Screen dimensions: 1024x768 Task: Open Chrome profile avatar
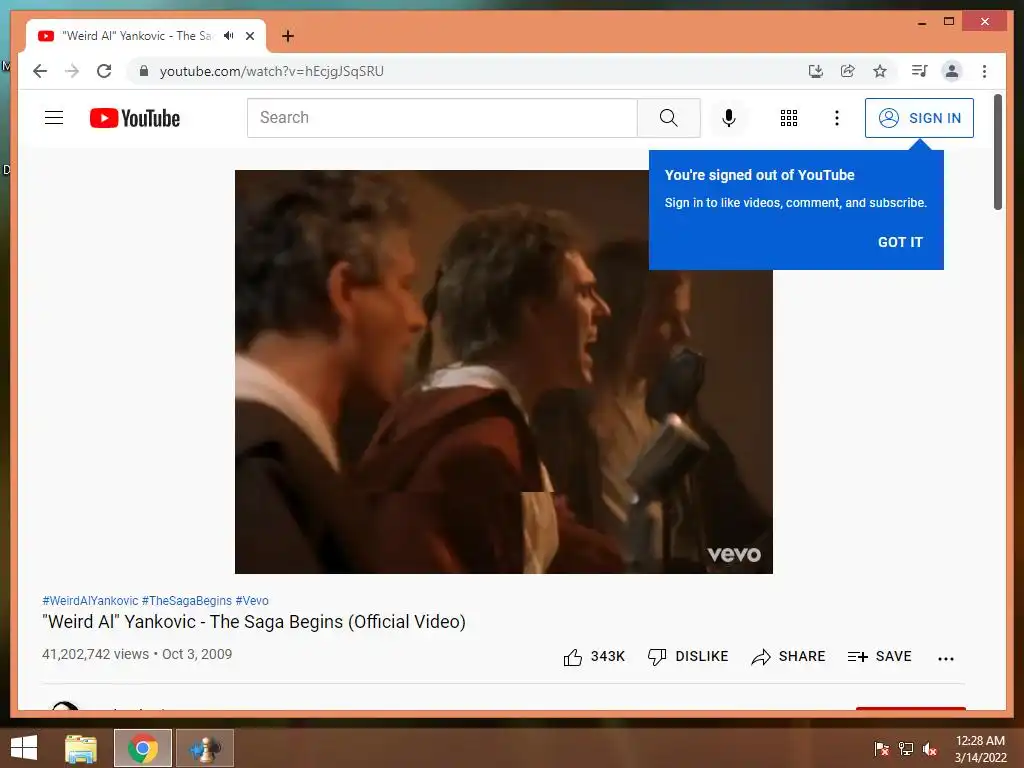pyautogui.click(x=952, y=71)
